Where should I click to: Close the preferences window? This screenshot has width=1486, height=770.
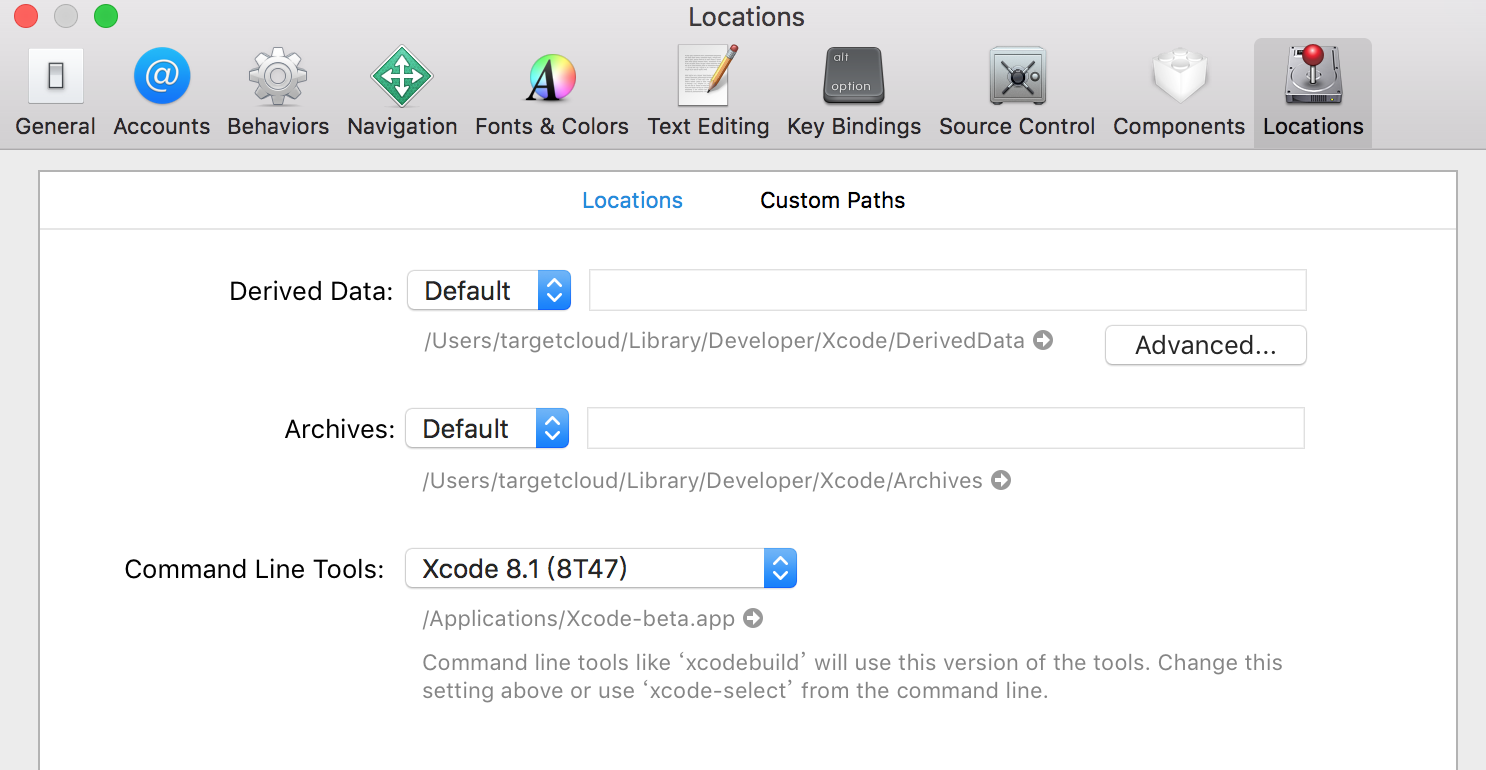26,16
